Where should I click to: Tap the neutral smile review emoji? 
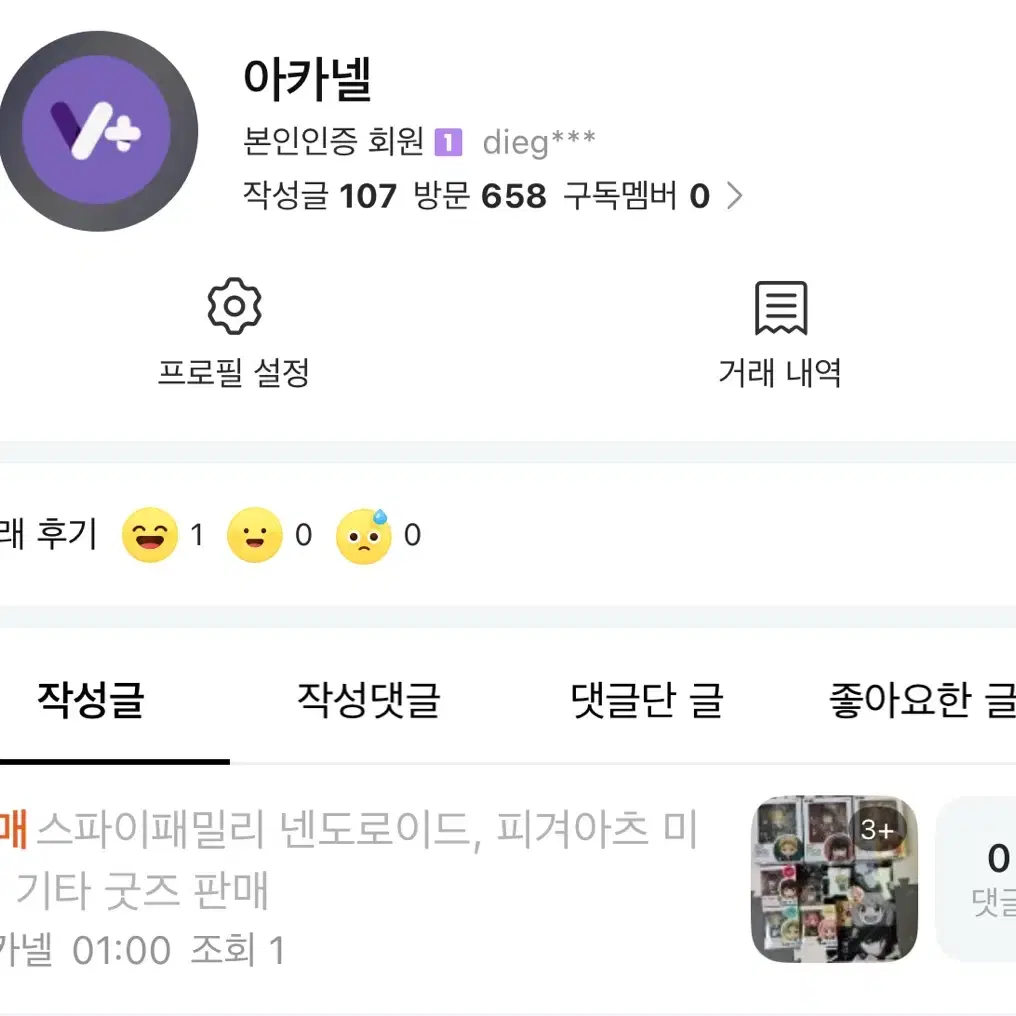click(x=255, y=535)
